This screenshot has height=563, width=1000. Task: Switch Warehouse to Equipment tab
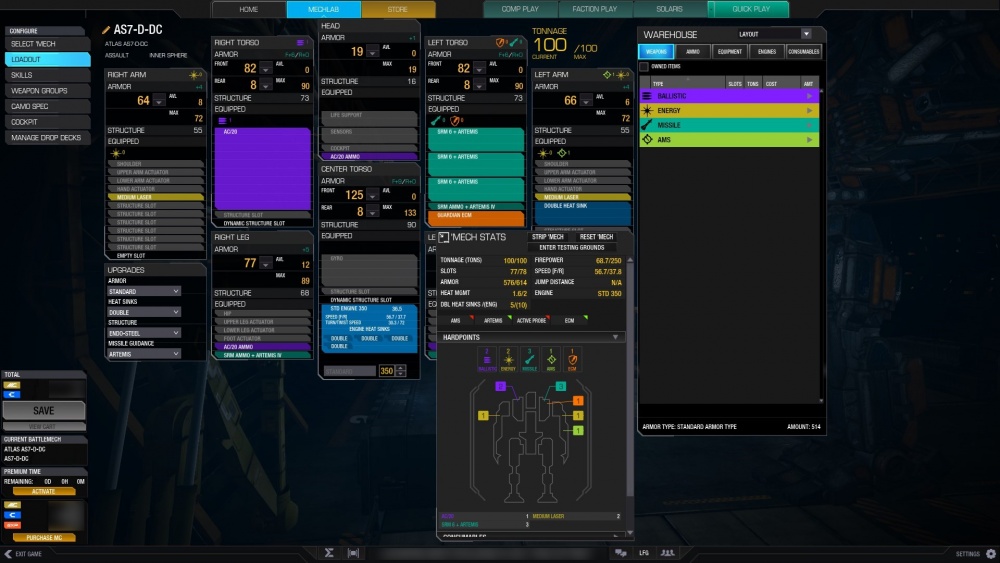[730, 52]
